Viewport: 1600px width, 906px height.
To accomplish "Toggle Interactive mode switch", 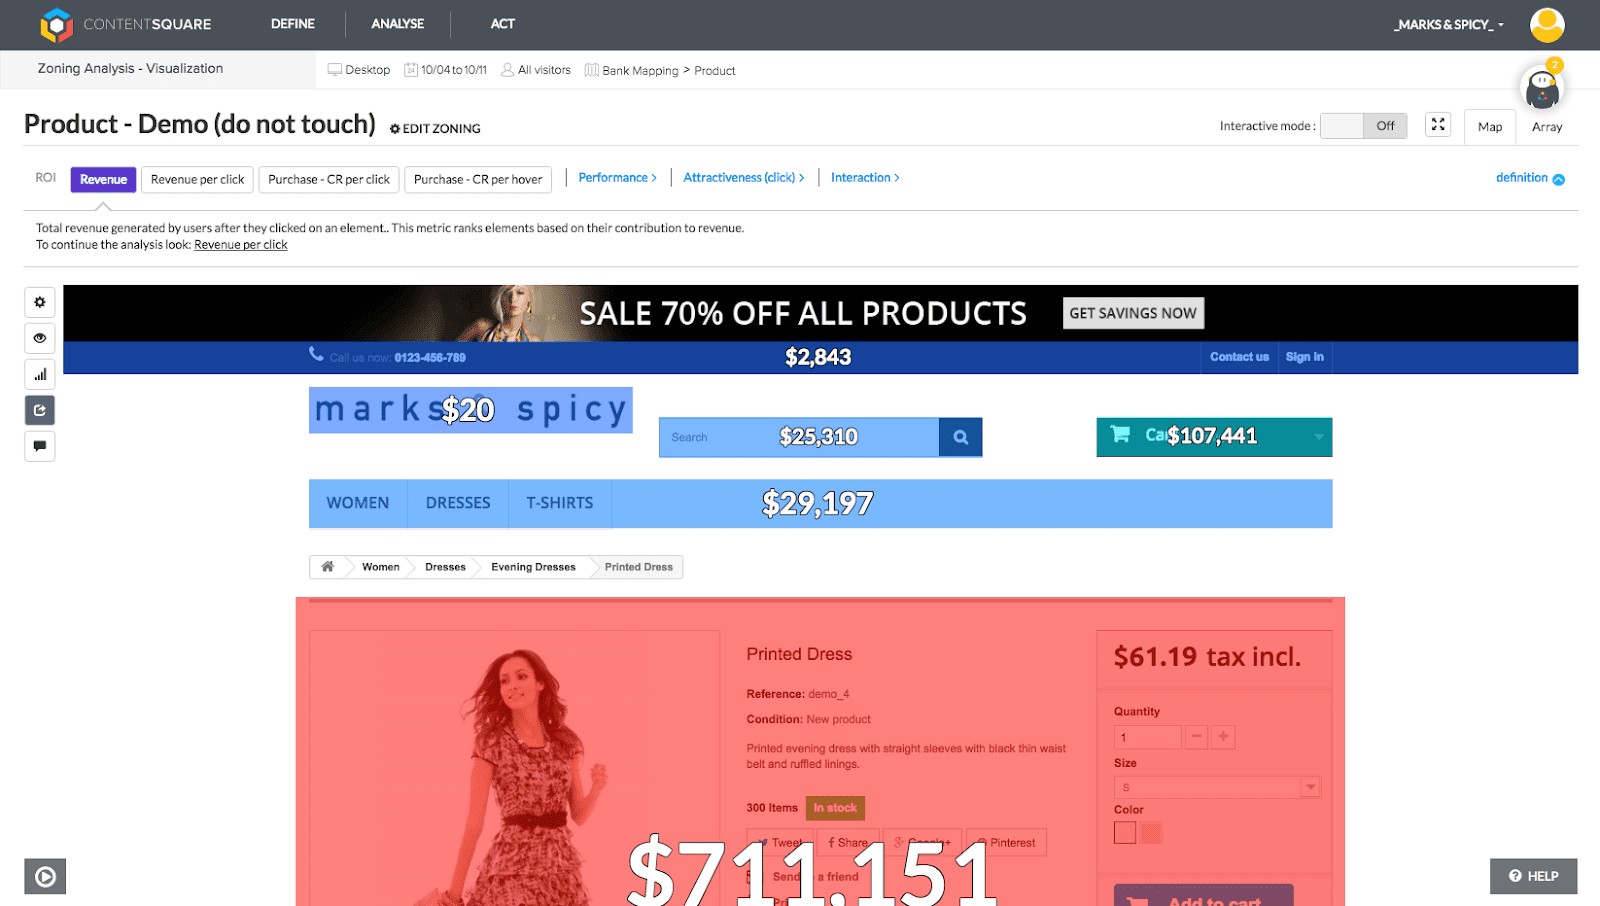I will click(1363, 126).
